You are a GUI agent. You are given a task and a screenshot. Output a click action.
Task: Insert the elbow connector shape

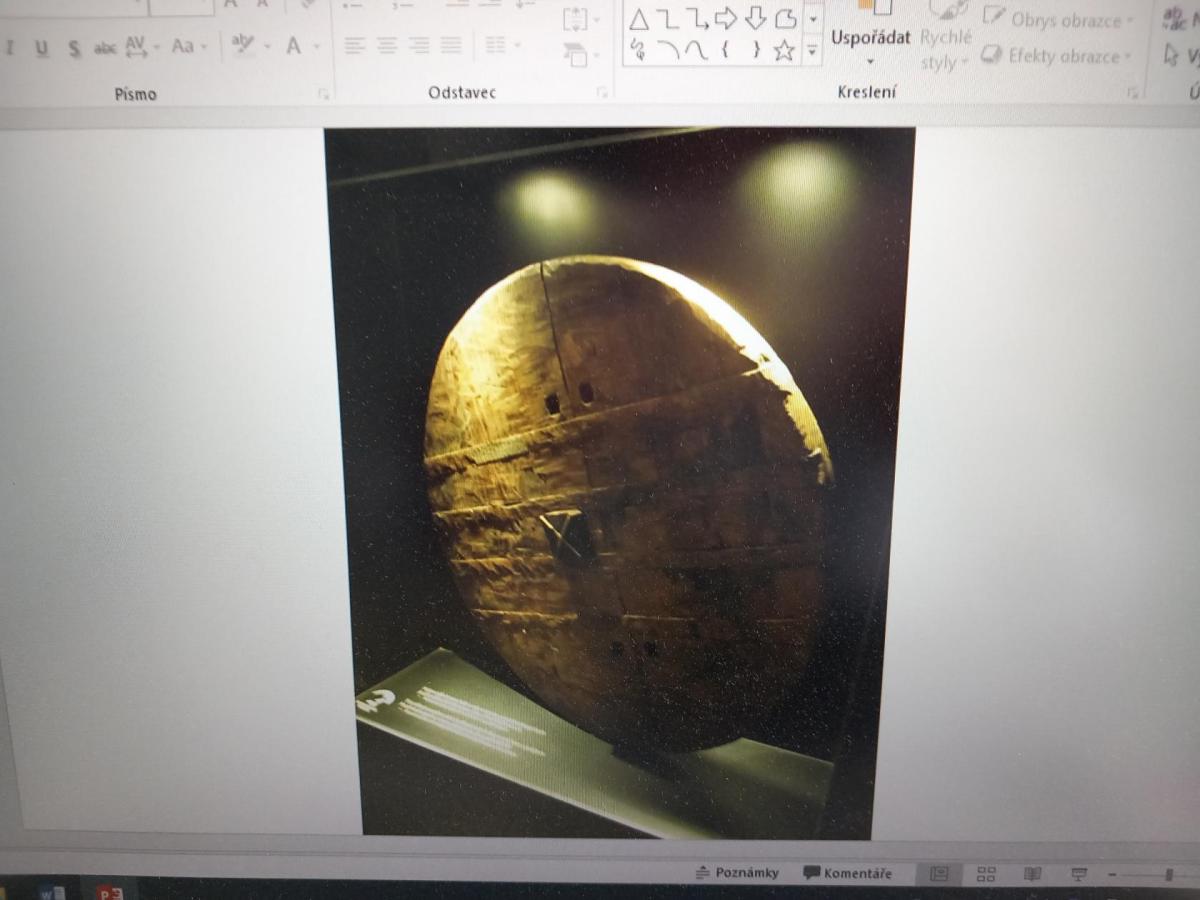pyautogui.click(x=668, y=19)
